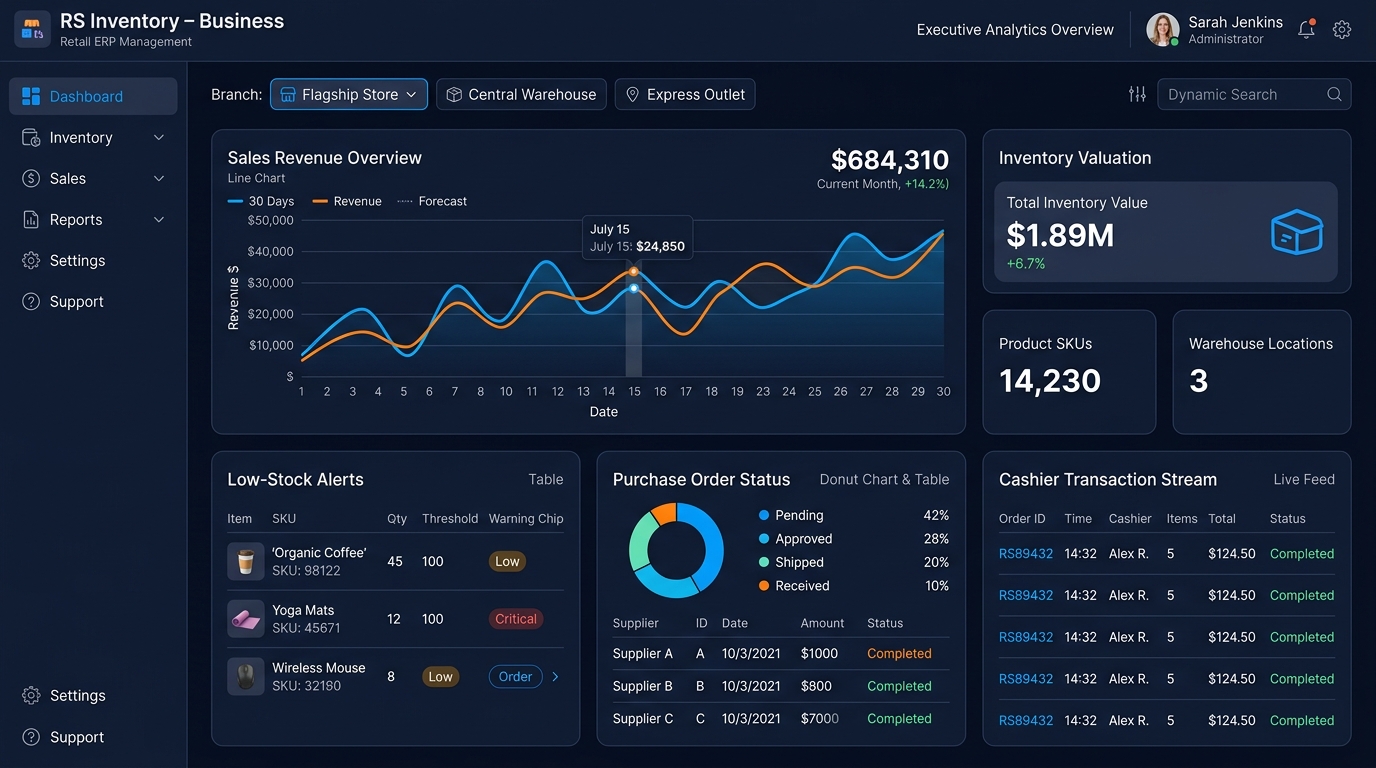Click the Low chip for Organic Coffee
This screenshot has width=1376, height=768.
pyautogui.click(x=507, y=561)
